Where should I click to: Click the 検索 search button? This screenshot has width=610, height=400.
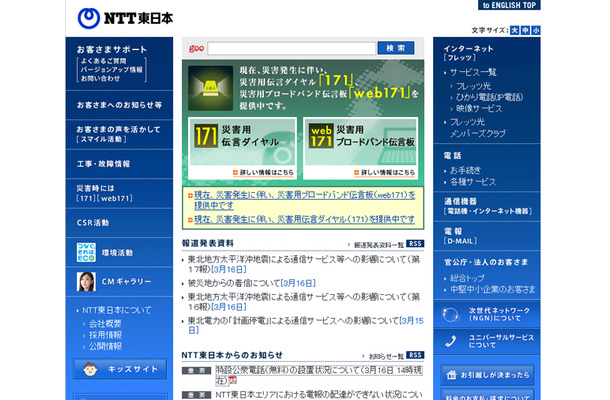pyautogui.click(x=396, y=48)
